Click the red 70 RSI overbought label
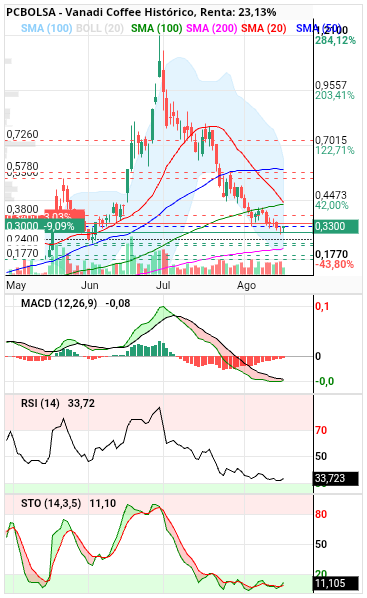Image resolution: width=367 pixels, height=598 pixels. tap(321, 431)
